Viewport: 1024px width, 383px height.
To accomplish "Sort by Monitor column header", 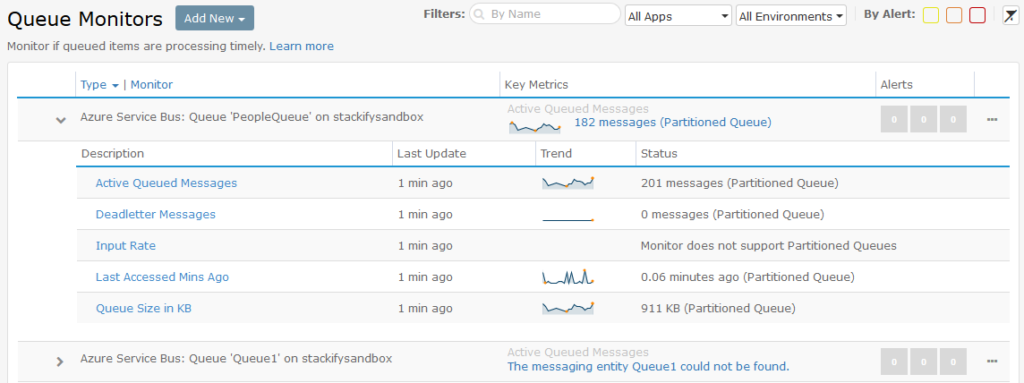I will pyautogui.click(x=152, y=84).
